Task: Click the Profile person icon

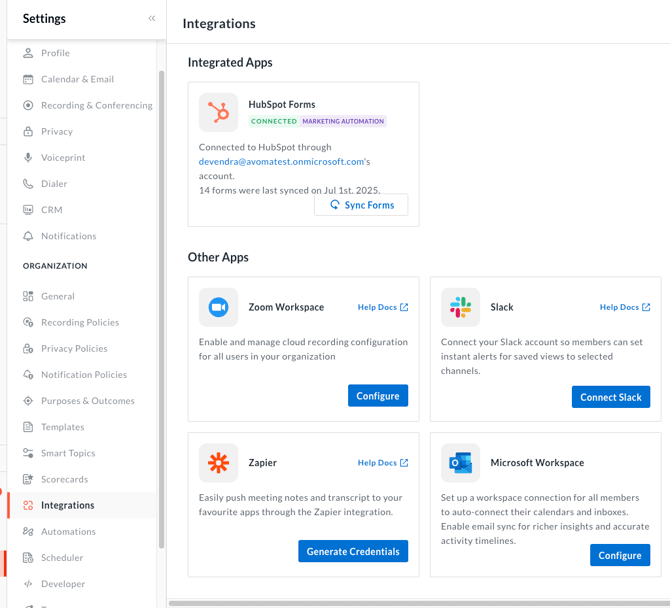Action: 28,53
